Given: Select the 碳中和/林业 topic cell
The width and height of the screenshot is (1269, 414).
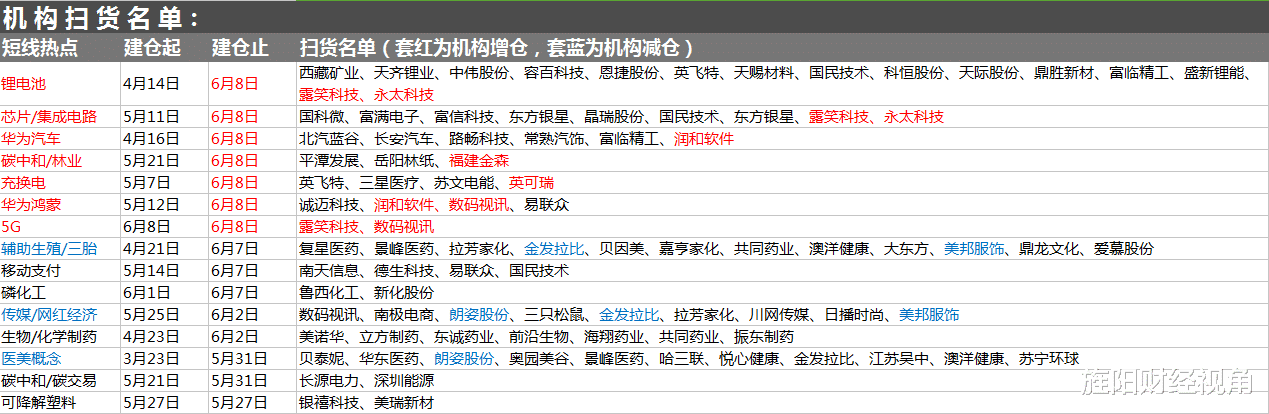Looking at the screenshot, I should 42,160.
